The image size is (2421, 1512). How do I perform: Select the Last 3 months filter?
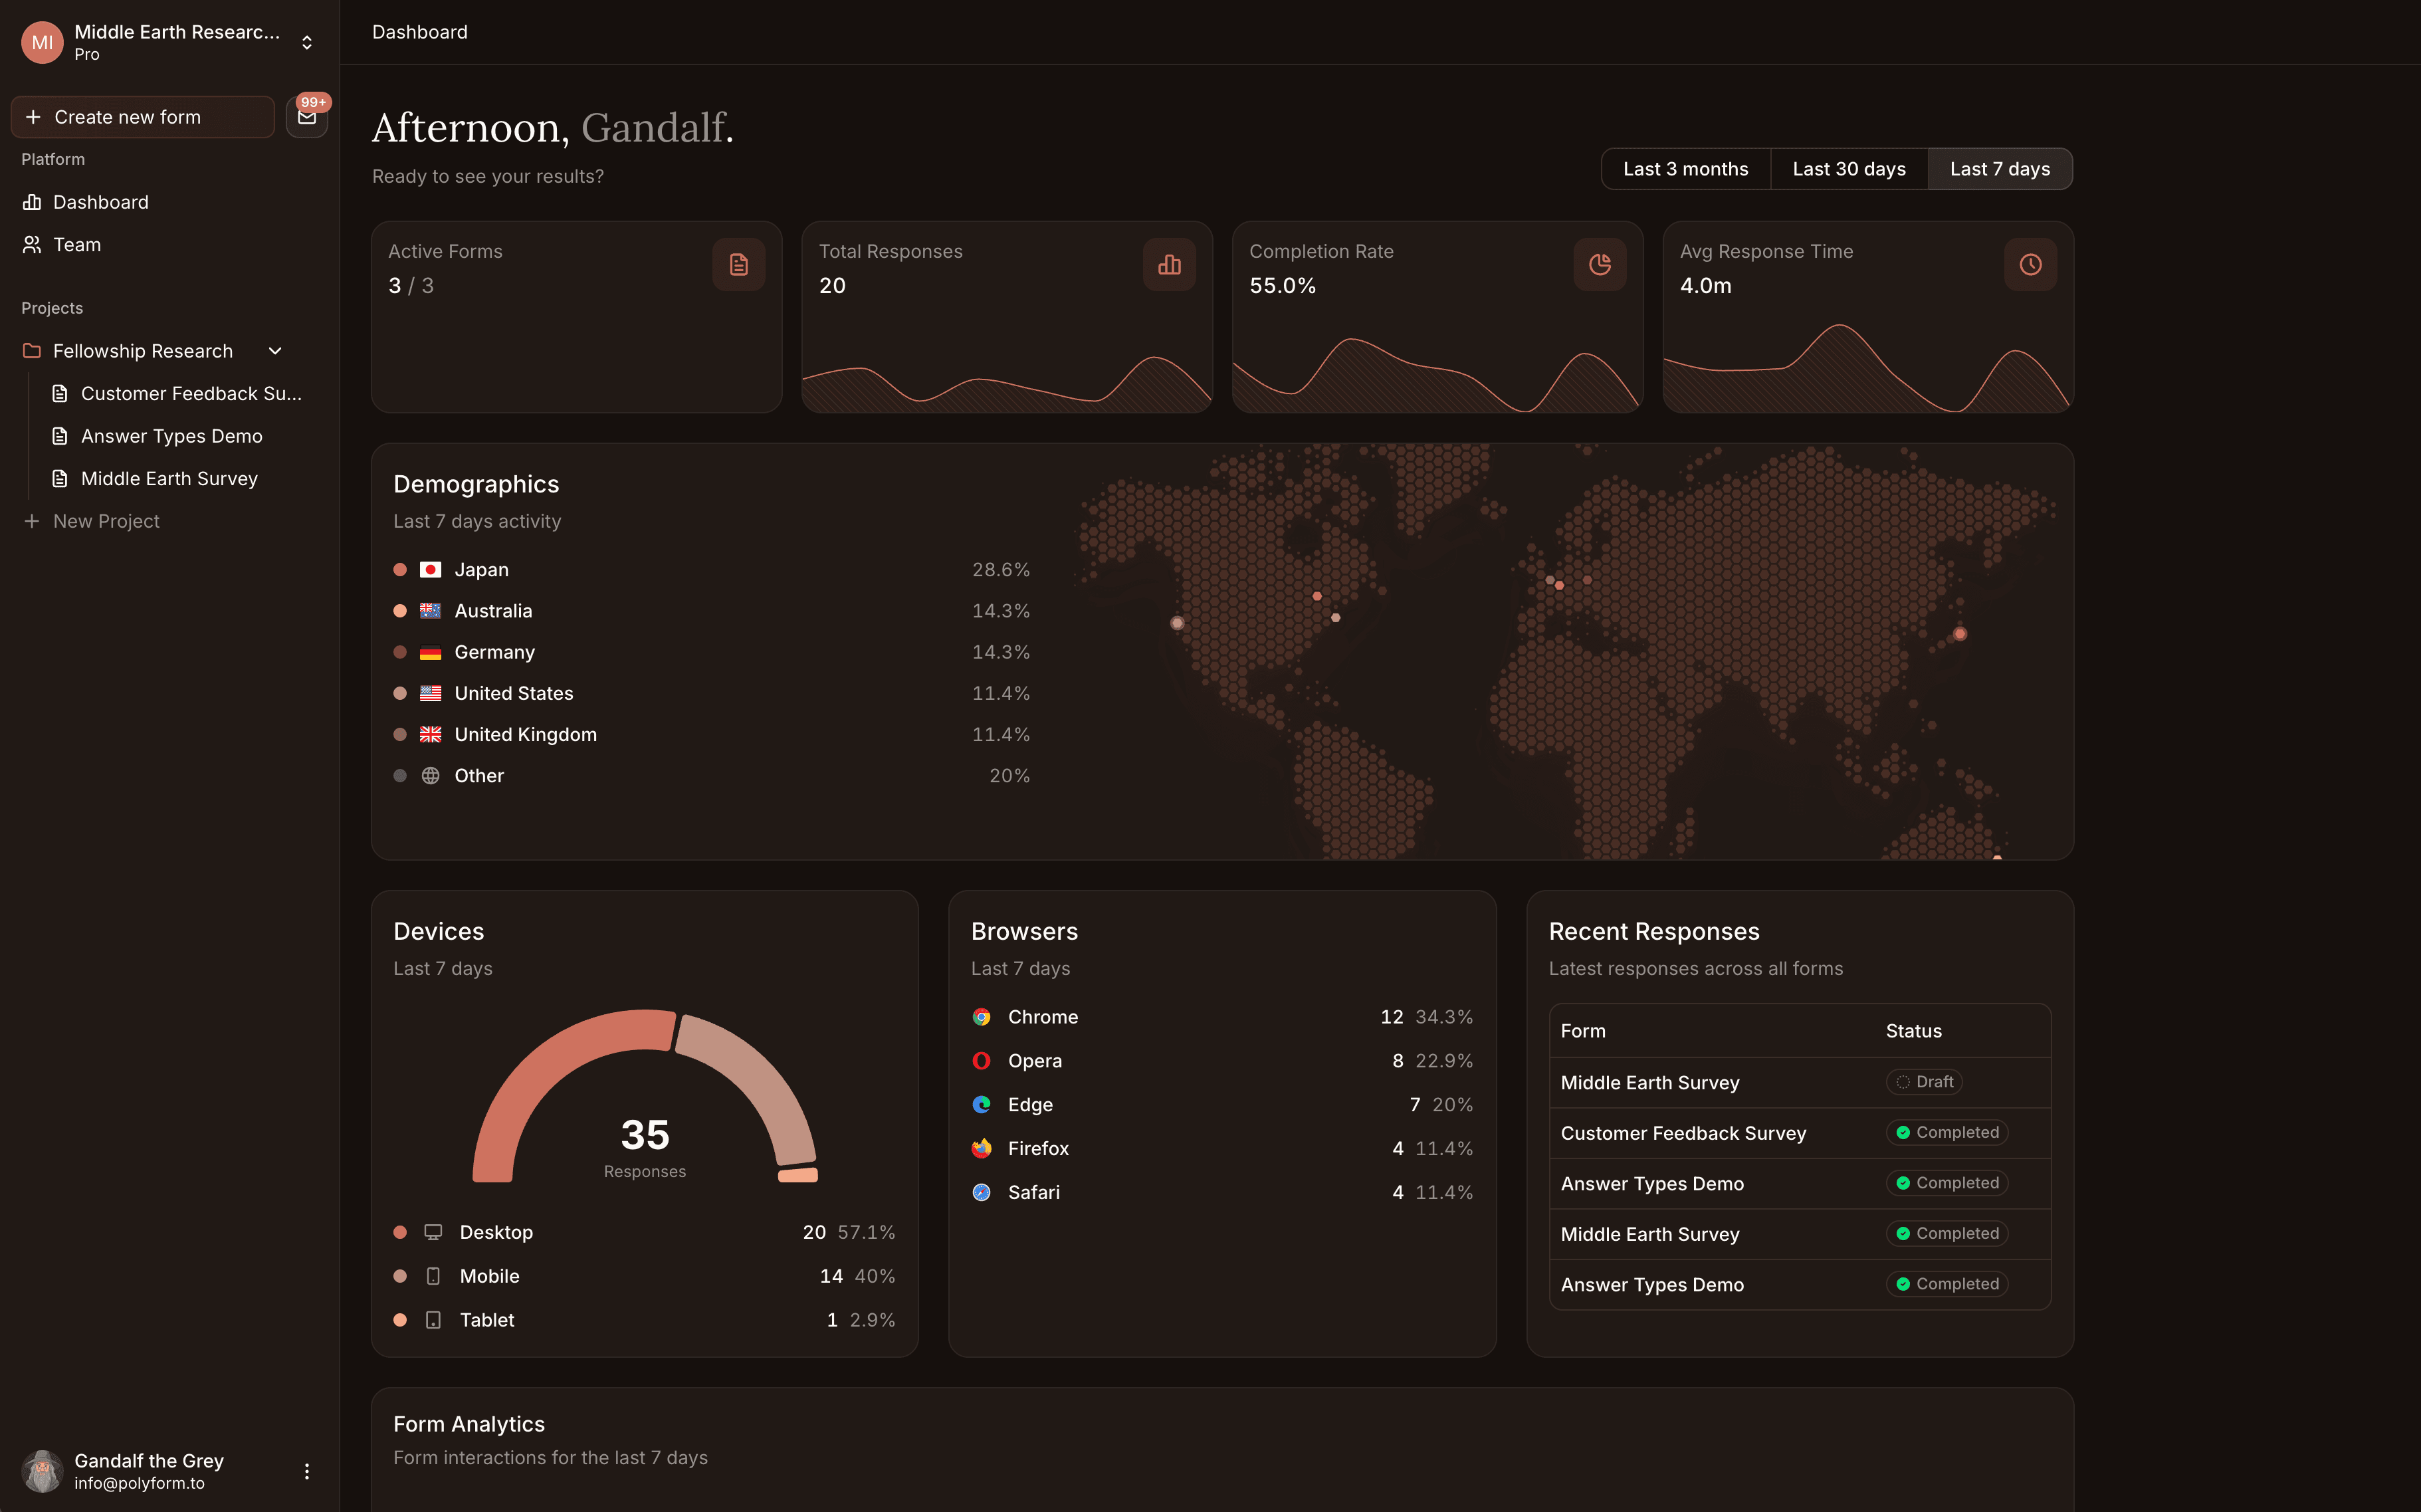pos(1685,168)
